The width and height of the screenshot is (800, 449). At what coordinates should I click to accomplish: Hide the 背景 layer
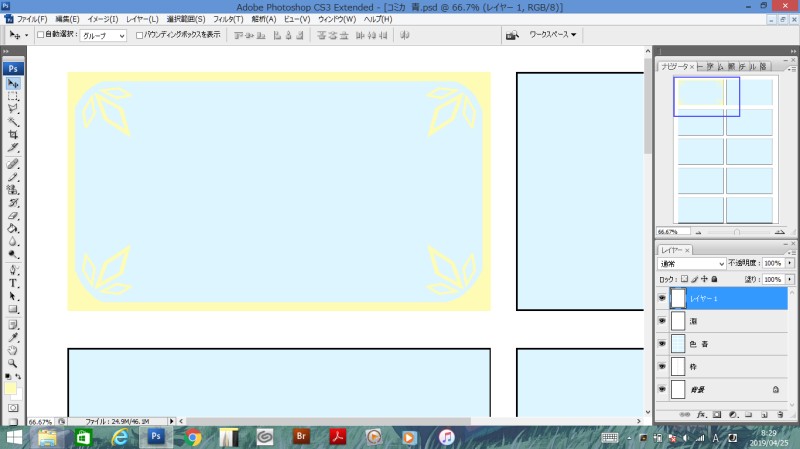(662, 389)
